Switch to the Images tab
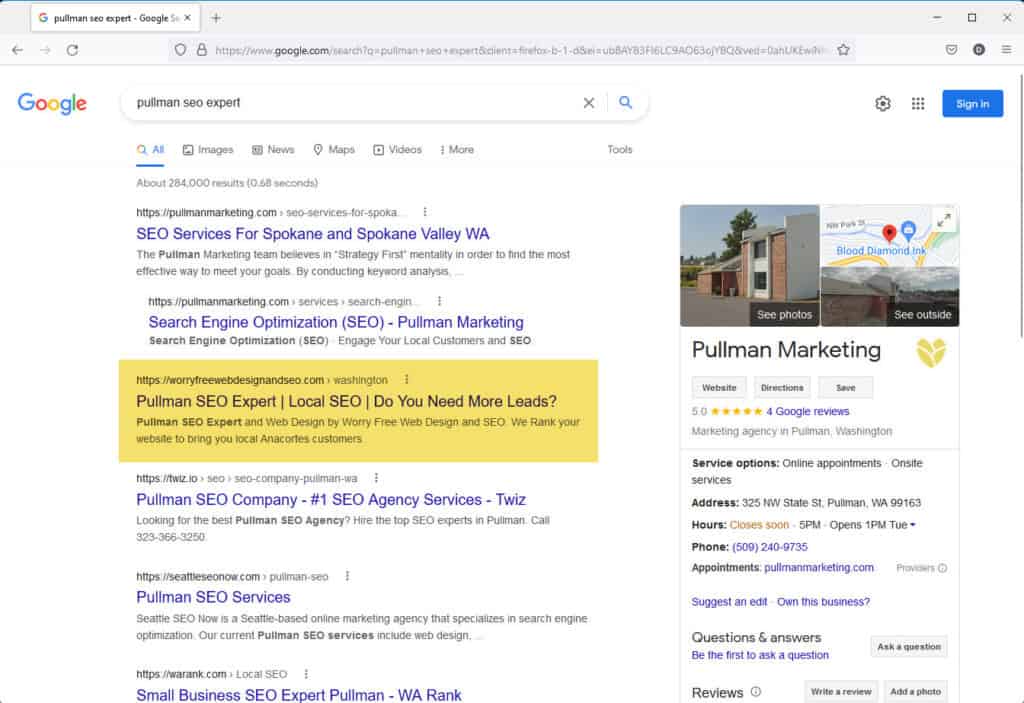 pyautogui.click(x=208, y=150)
